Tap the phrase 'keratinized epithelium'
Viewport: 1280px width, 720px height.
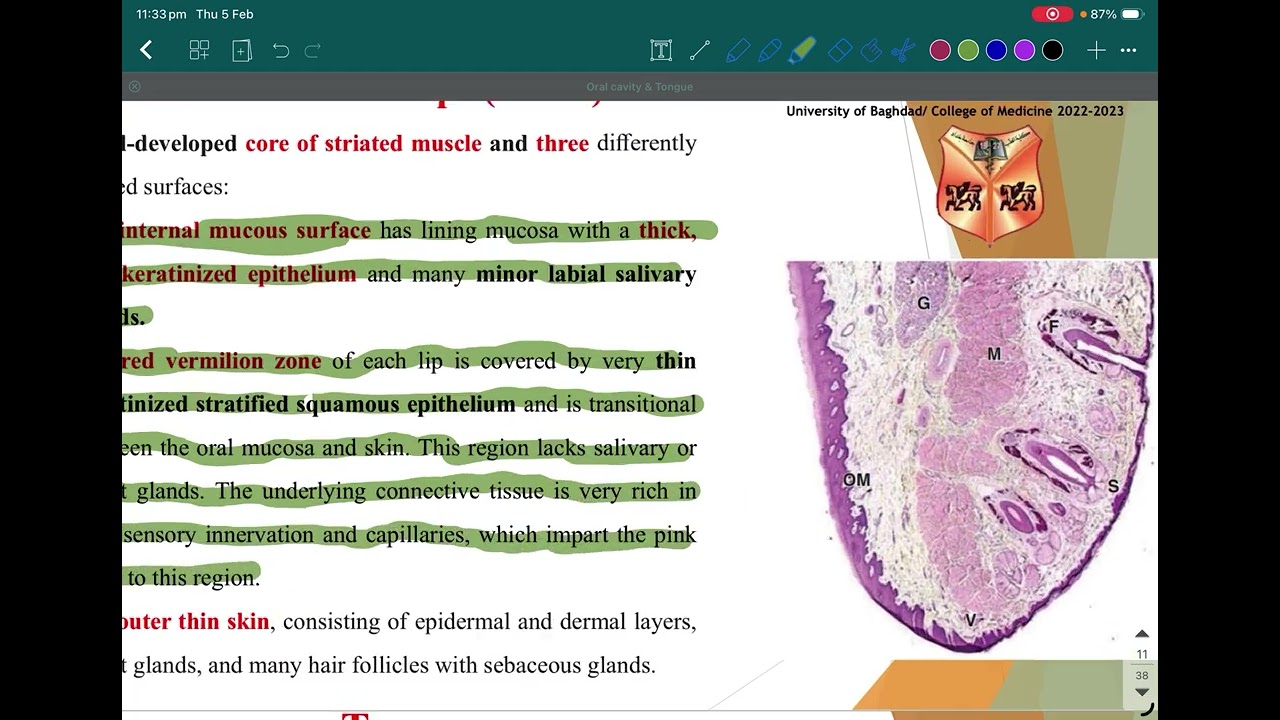(239, 274)
